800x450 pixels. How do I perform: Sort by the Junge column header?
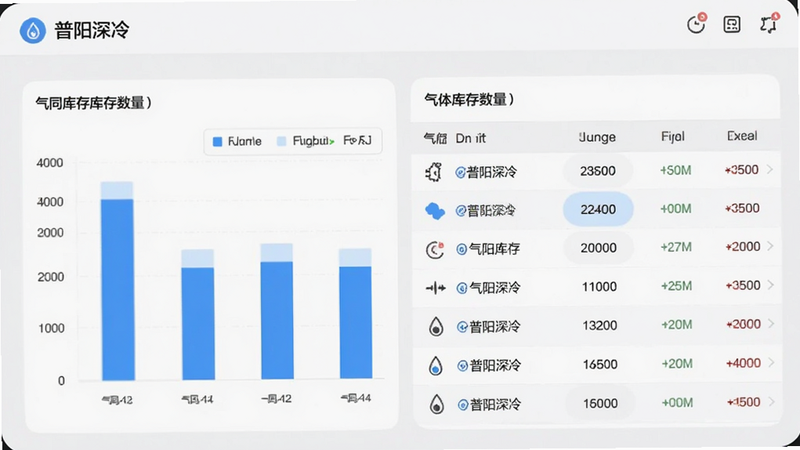(x=597, y=137)
